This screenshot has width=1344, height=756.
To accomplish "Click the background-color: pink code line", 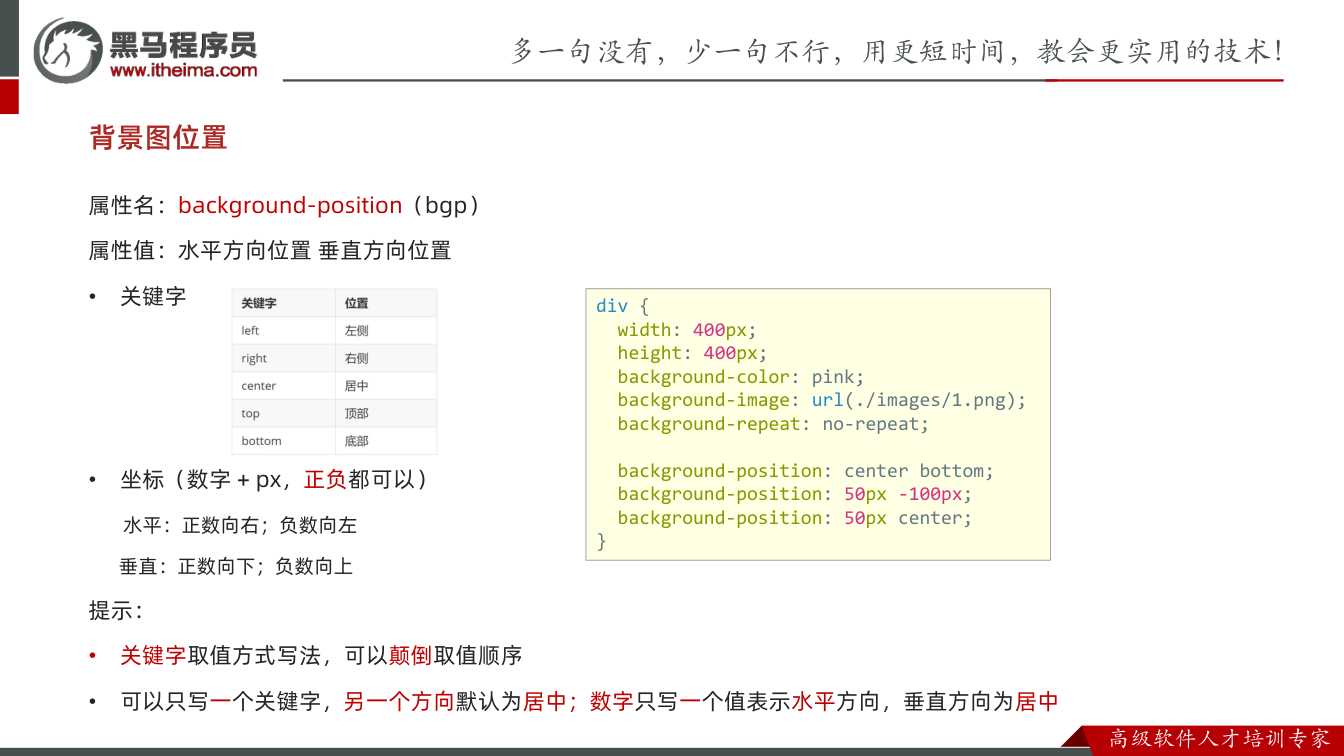I will (740, 377).
